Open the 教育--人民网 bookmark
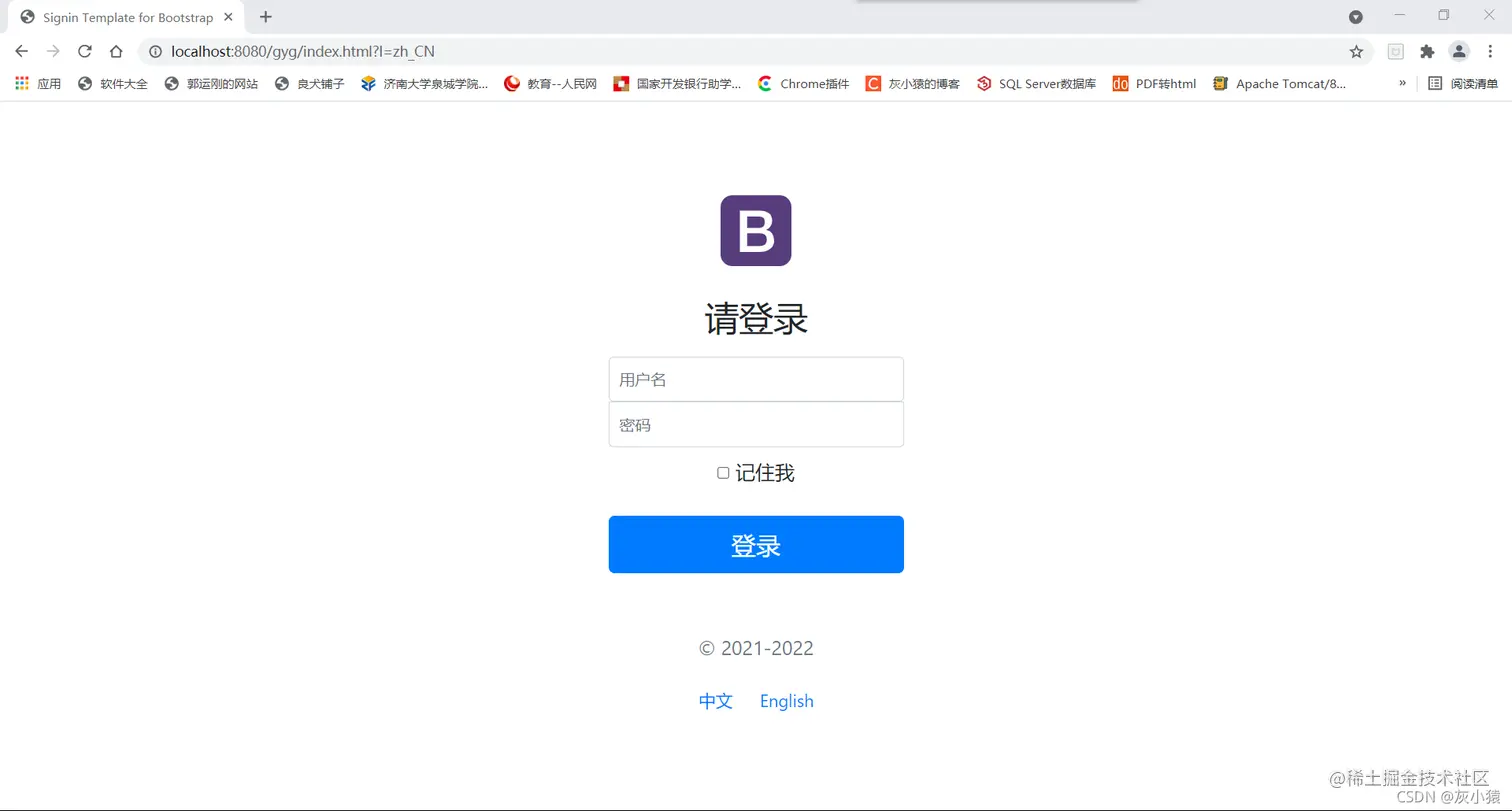 point(550,84)
